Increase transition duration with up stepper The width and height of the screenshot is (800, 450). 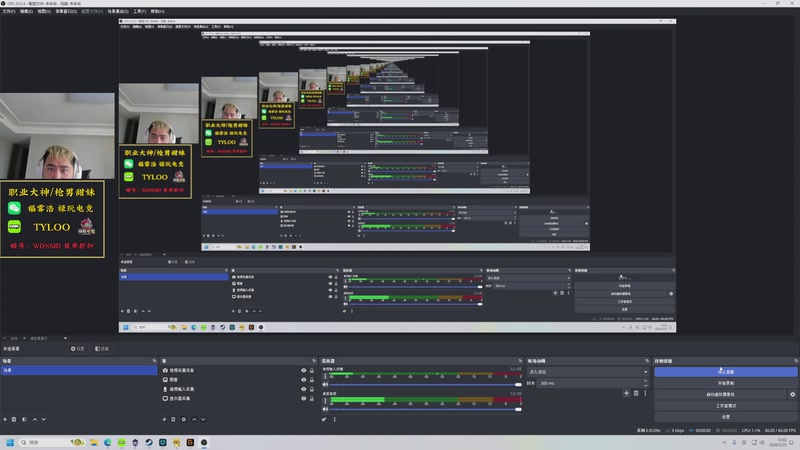(645, 381)
